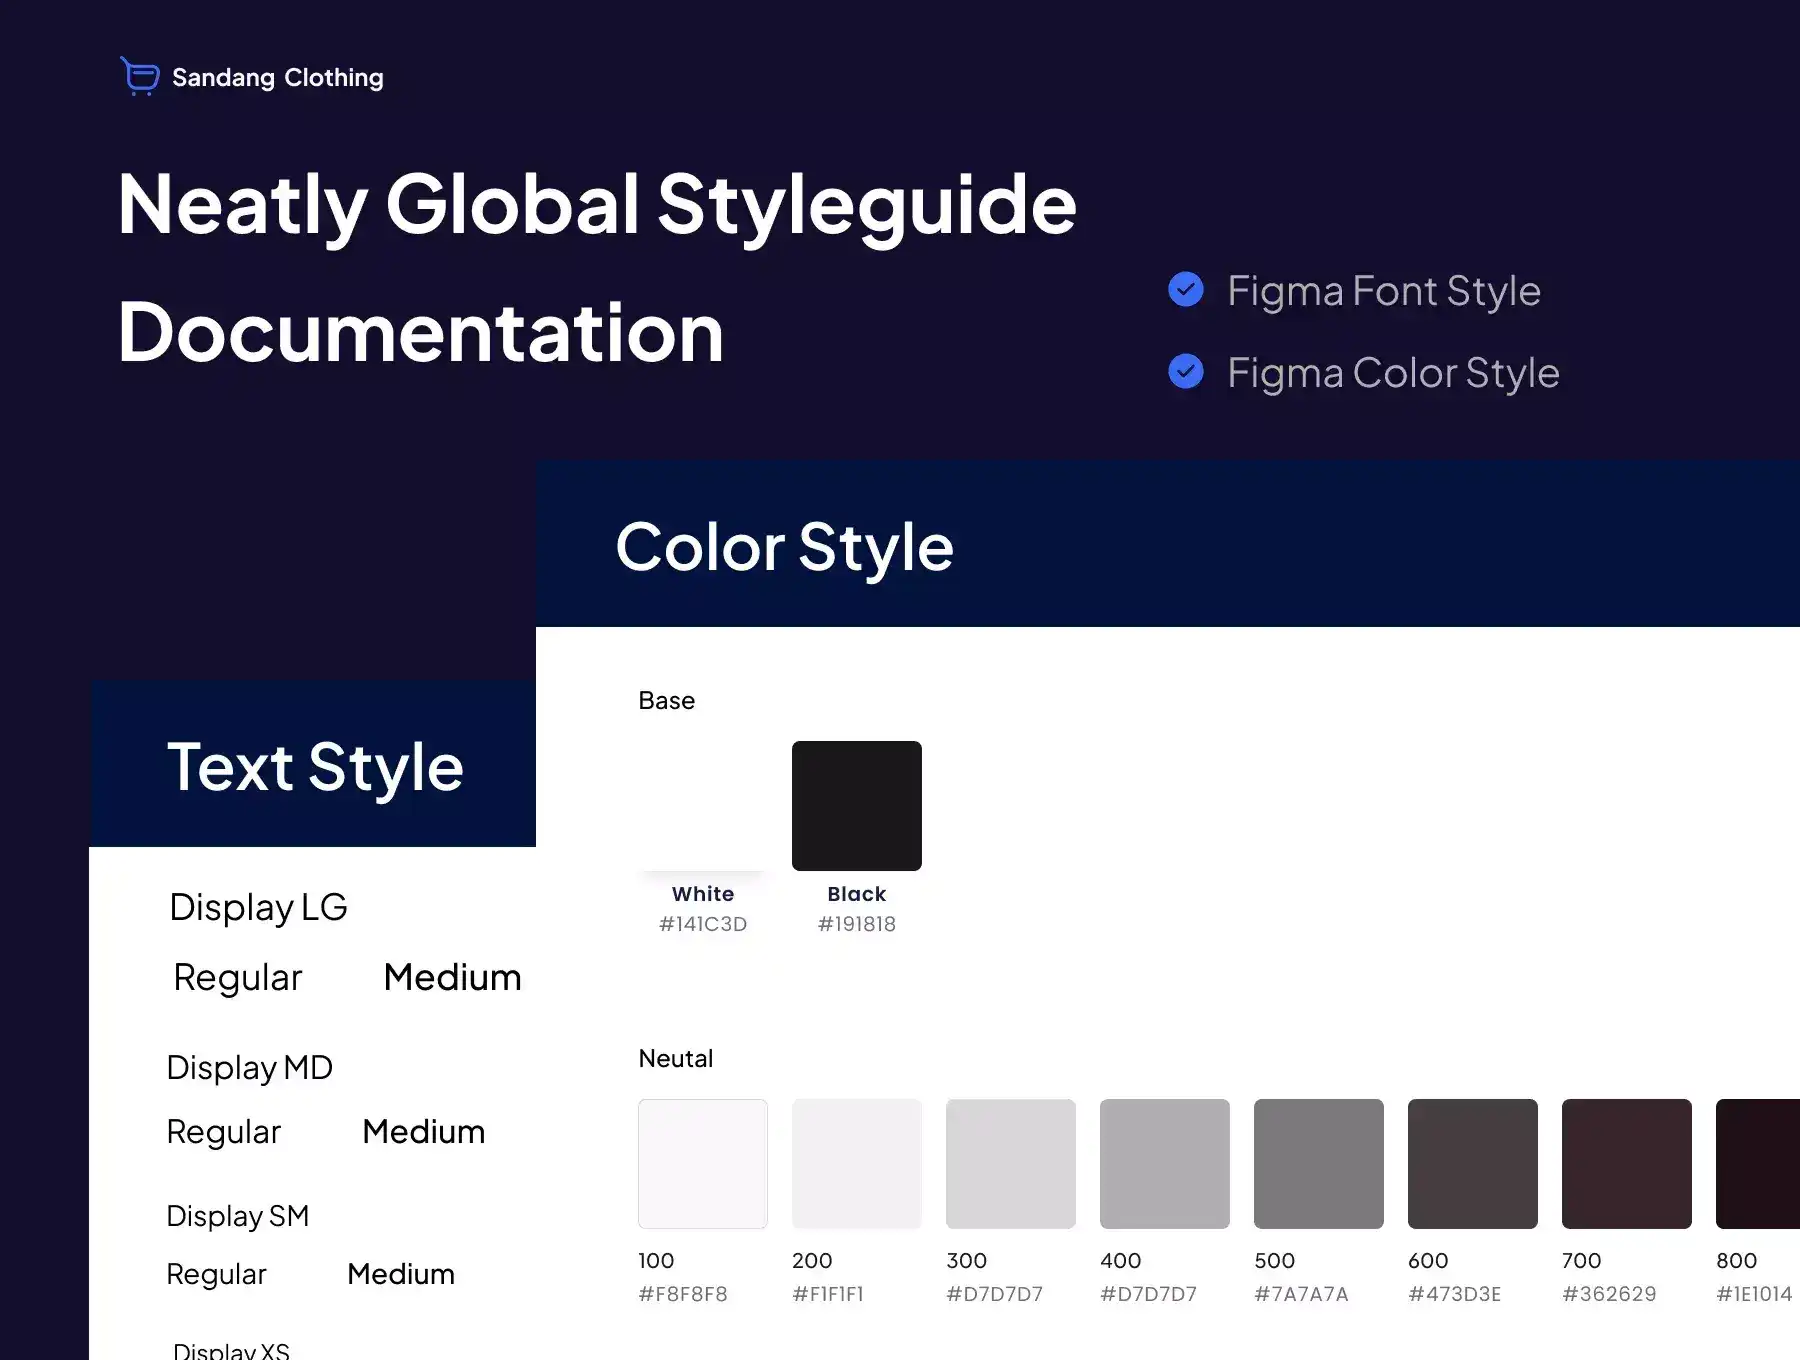Click the Neutral 700 swatch
The width and height of the screenshot is (1800, 1360).
tap(1626, 1163)
